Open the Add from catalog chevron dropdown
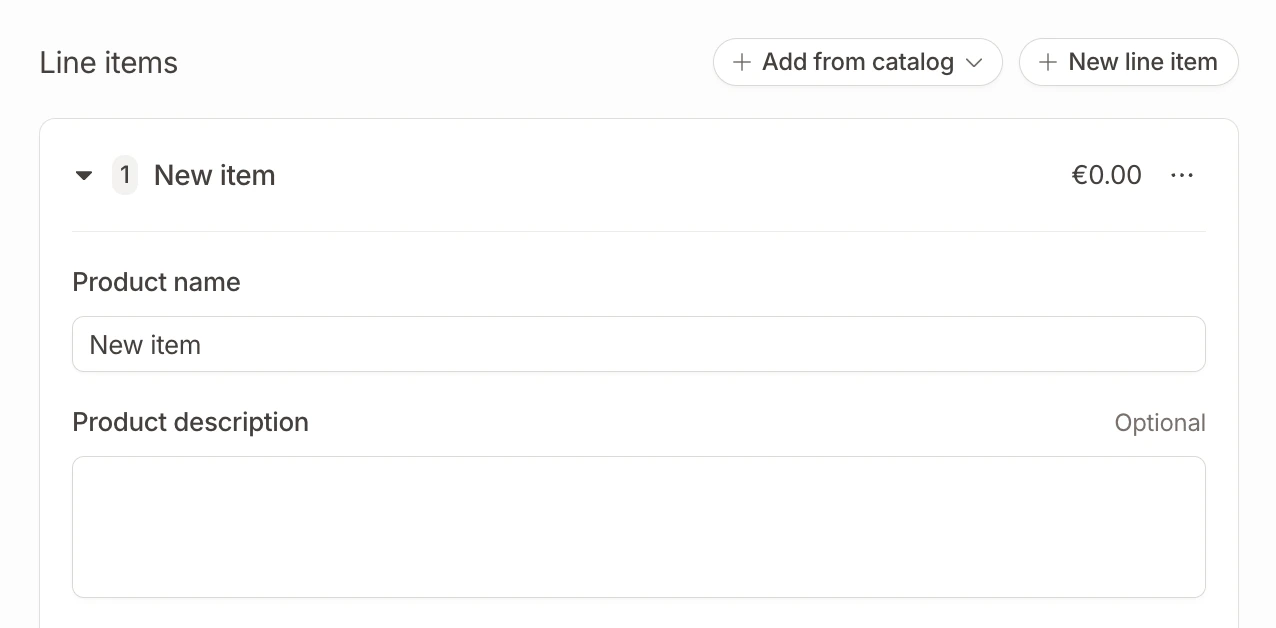The image size is (1276, 628). coord(974,63)
